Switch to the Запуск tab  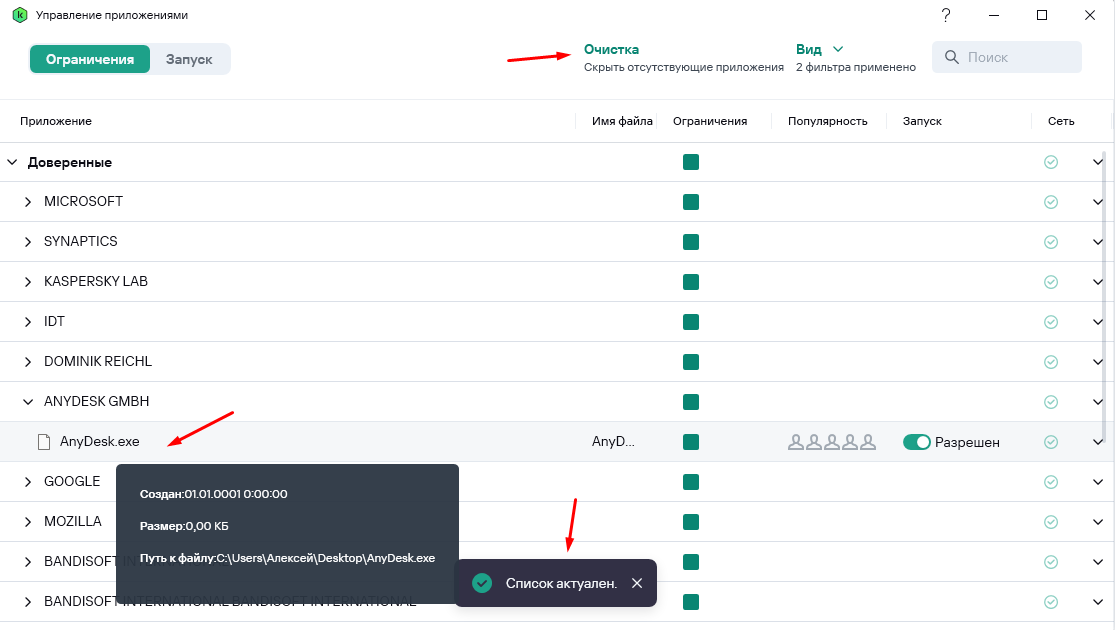[189, 59]
